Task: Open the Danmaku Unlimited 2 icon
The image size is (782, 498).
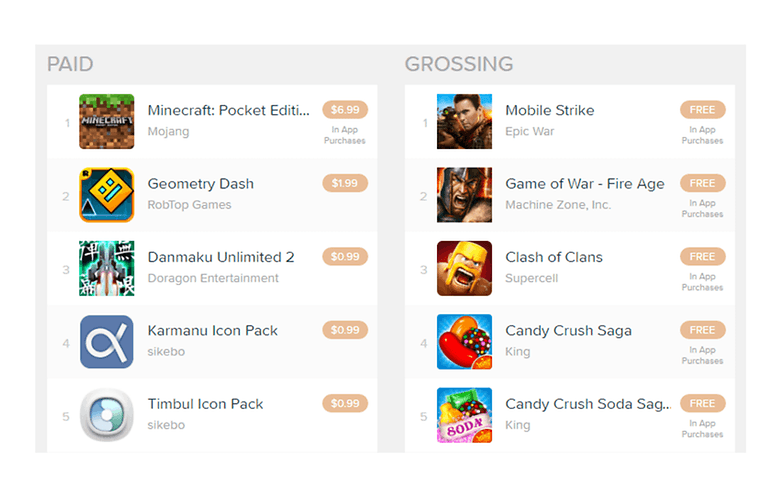Action: click(107, 268)
